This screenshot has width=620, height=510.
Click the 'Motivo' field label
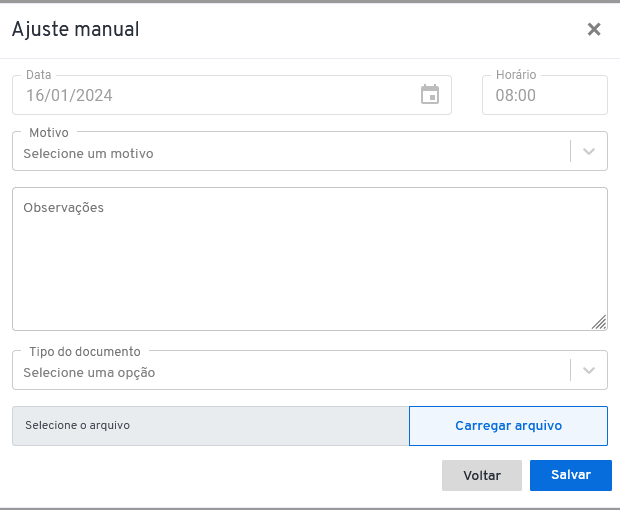tap(49, 132)
